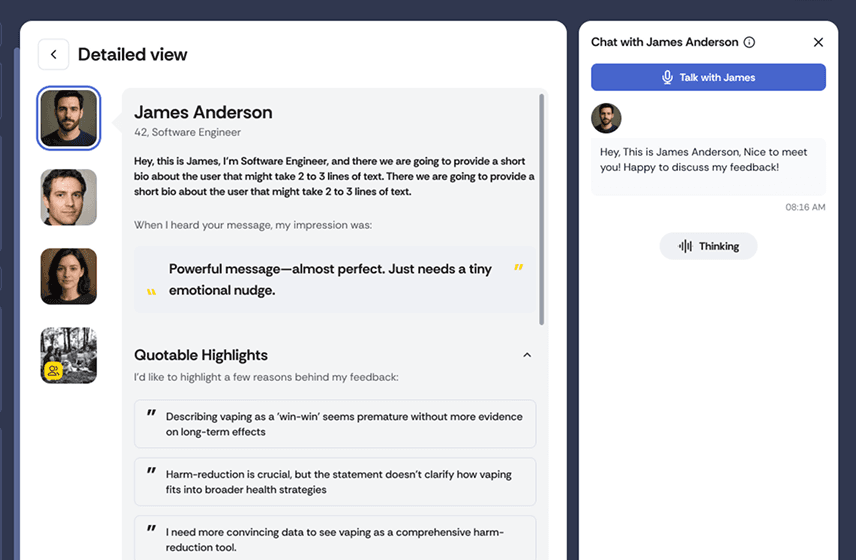This screenshot has width=856, height=560.
Task: Select the second persona thumbnail, man in suit
Action: pos(68,197)
